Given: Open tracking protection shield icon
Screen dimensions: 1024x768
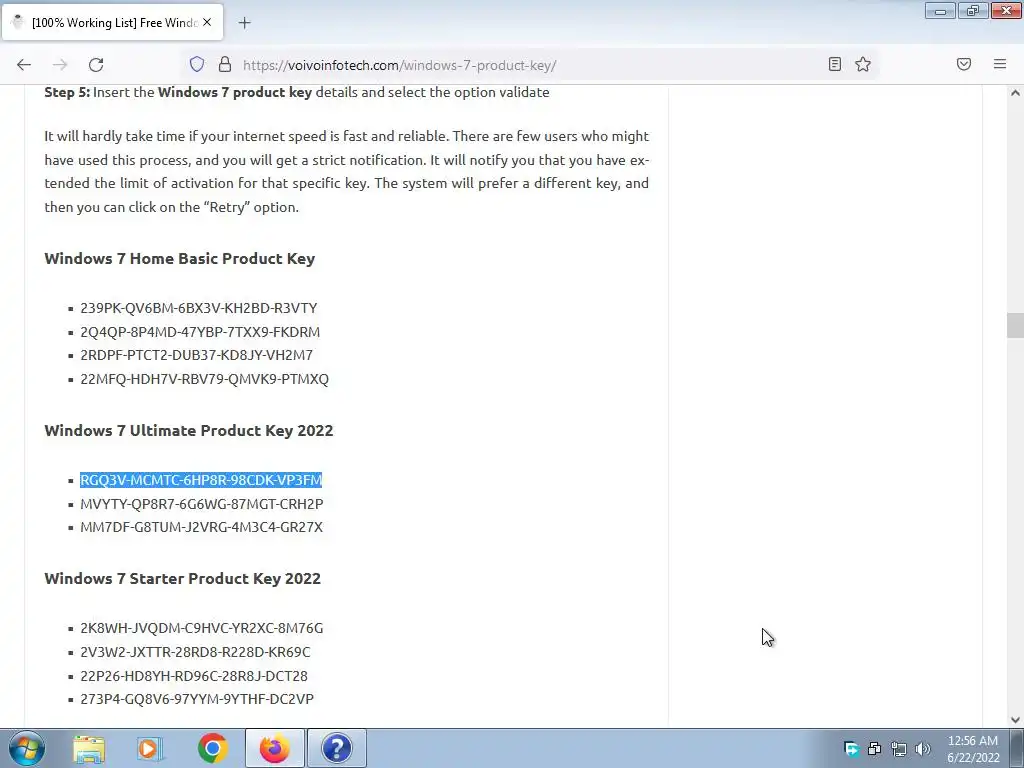Looking at the screenshot, I should point(197,64).
